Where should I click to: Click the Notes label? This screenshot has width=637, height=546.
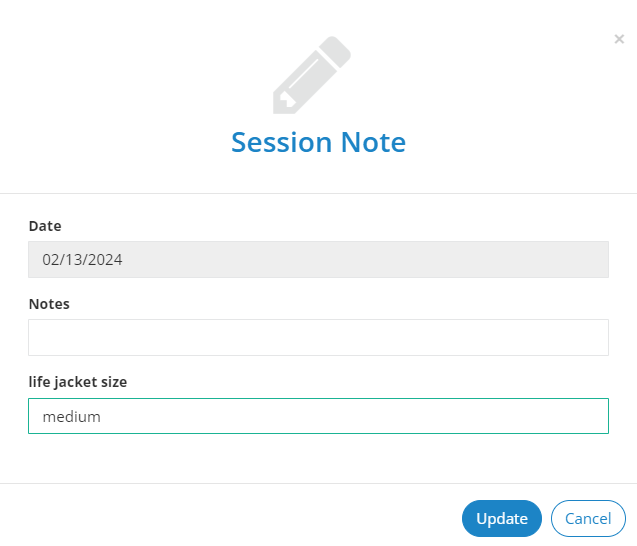click(49, 304)
